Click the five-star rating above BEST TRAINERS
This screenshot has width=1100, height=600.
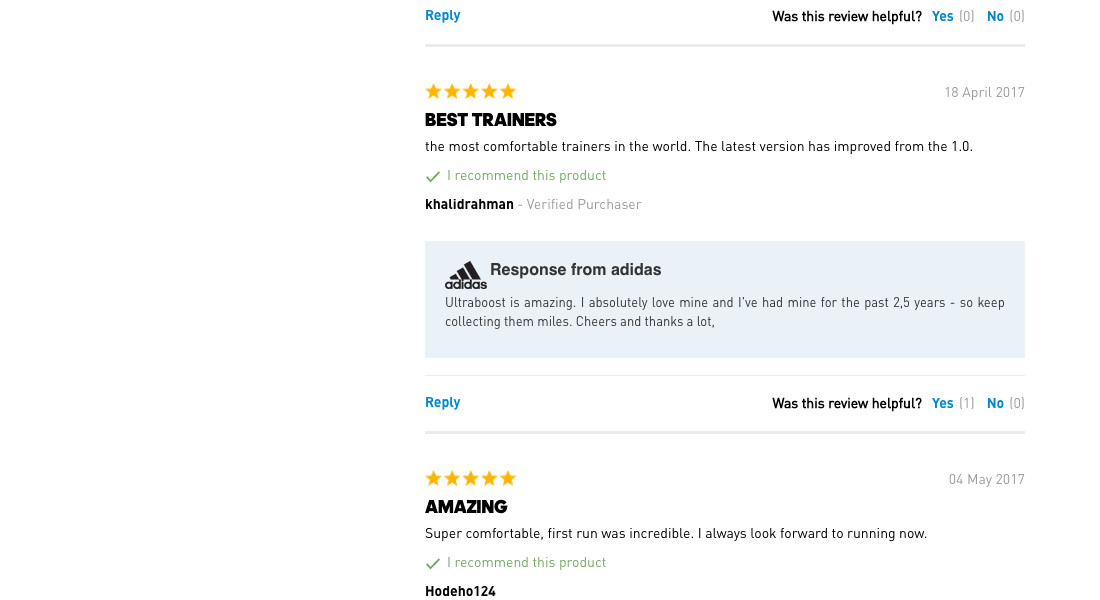470,92
